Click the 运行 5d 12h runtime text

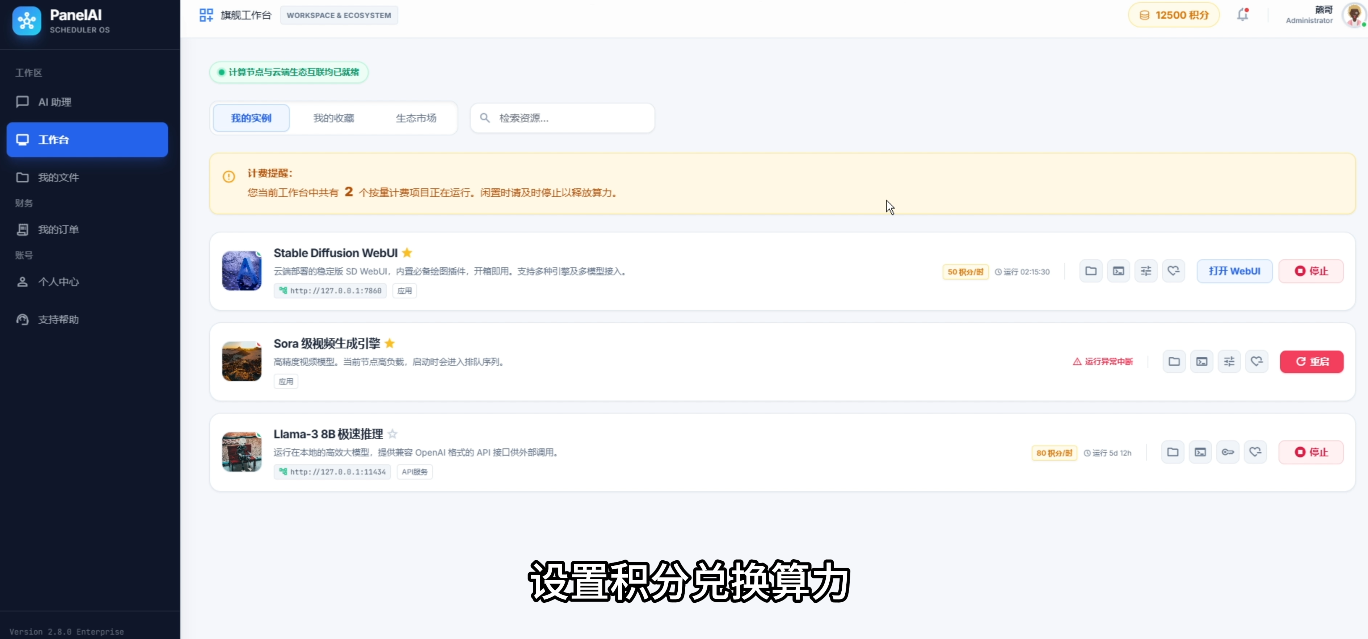coord(1107,453)
